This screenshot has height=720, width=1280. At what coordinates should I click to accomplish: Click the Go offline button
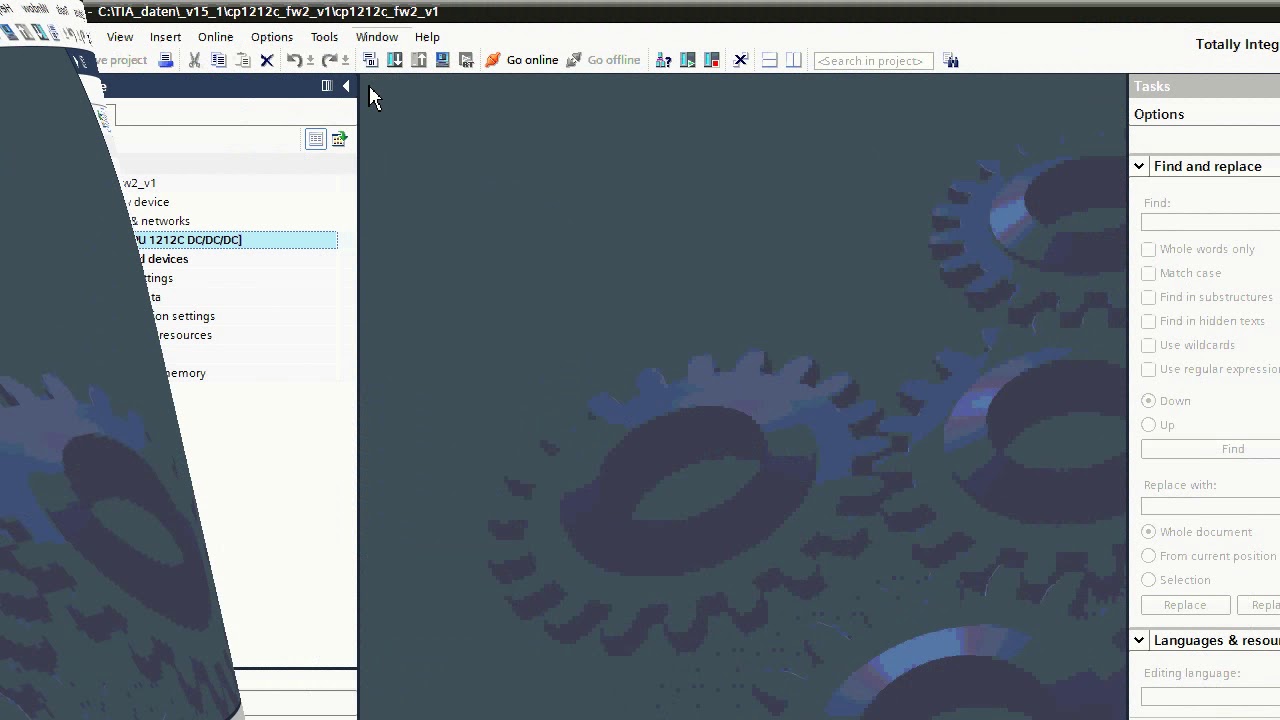point(603,60)
